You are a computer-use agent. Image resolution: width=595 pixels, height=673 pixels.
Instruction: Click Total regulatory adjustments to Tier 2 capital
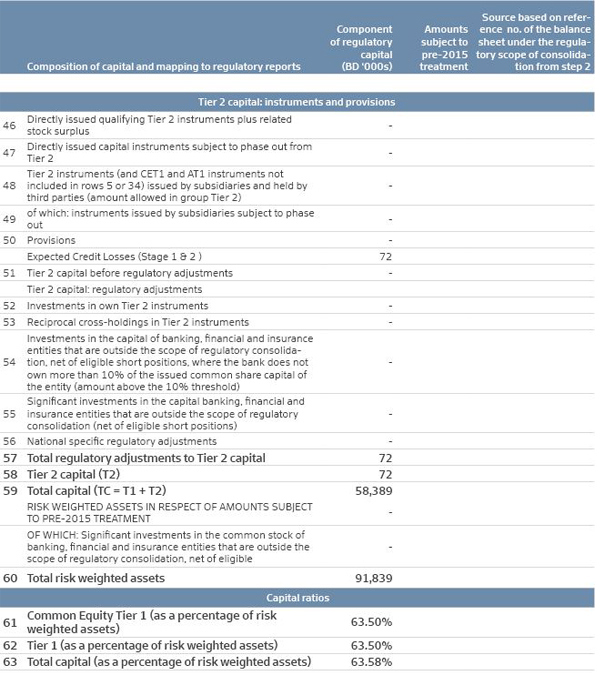coord(146,458)
